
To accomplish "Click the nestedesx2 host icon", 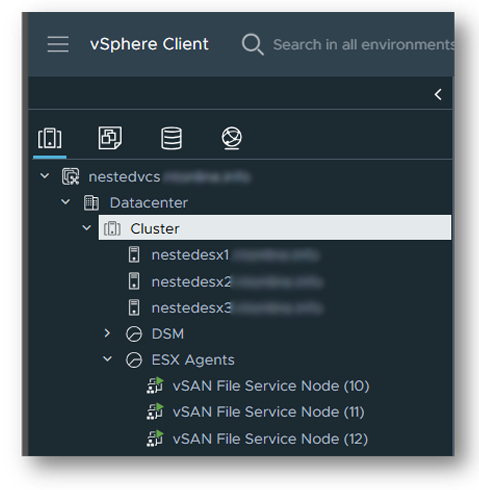I will [x=134, y=281].
